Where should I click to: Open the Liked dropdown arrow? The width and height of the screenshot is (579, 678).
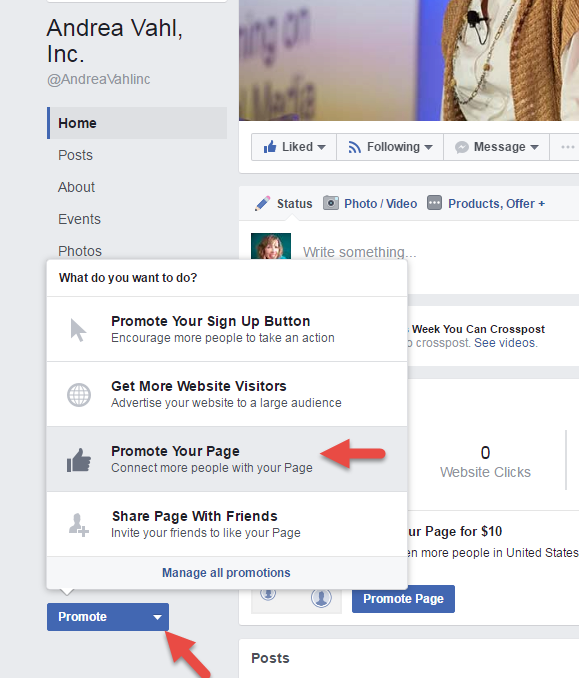[x=321, y=147]
